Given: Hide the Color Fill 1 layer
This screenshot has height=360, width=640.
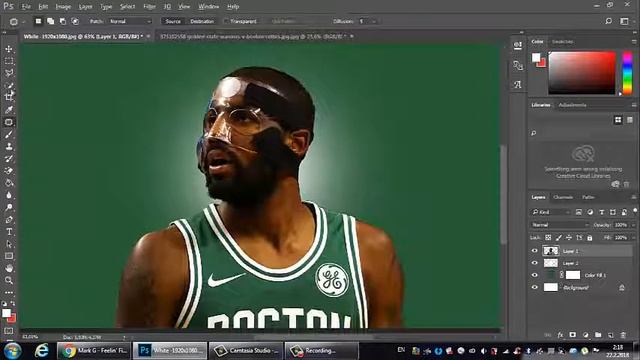Looking at the screenshot, I should [x=535, y=275].
